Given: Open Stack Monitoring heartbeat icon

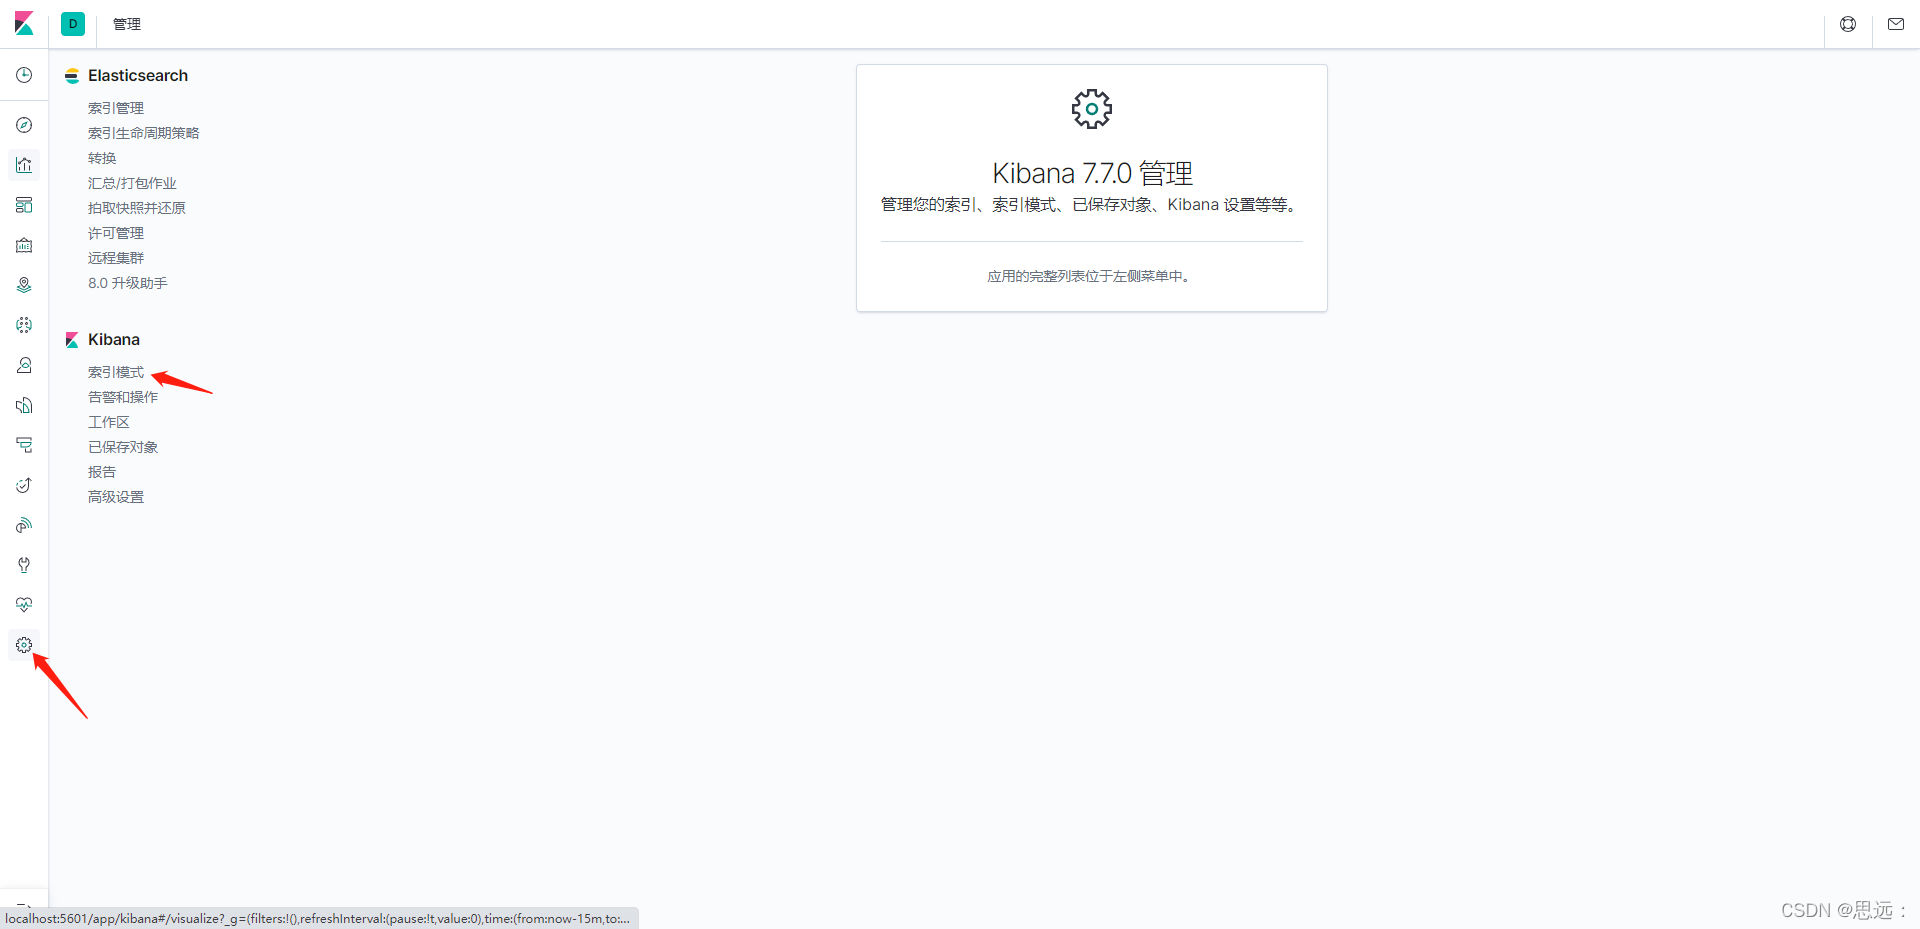Looking at the screenshot, I should pyautogui.click(x=24, y=605).
